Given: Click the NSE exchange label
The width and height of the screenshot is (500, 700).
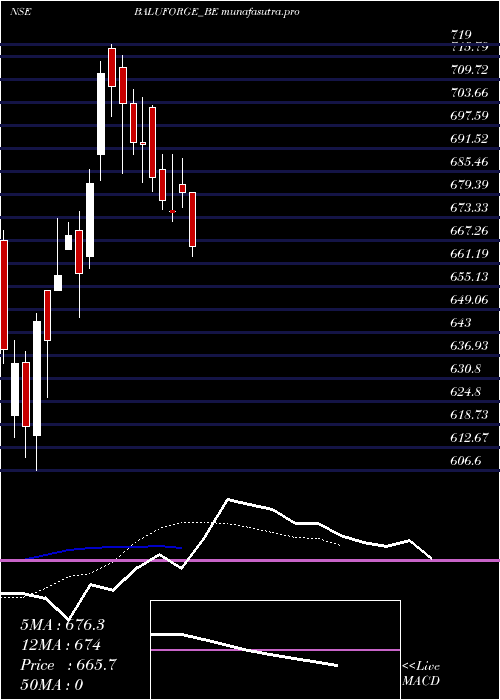Looking at the screenshot, I should pyautogui.click(x=21, y=12).
